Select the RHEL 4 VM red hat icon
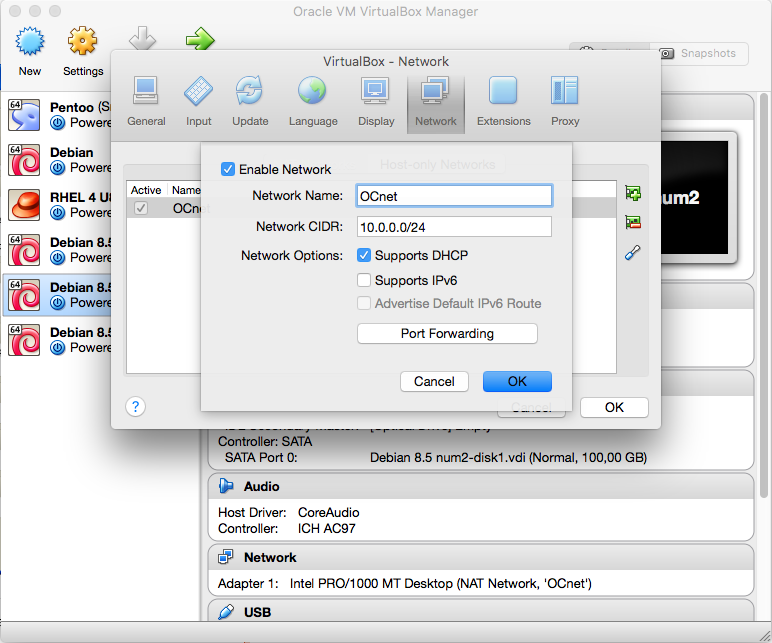The height and width of the screenshot is (643, 772). (24, 205)
